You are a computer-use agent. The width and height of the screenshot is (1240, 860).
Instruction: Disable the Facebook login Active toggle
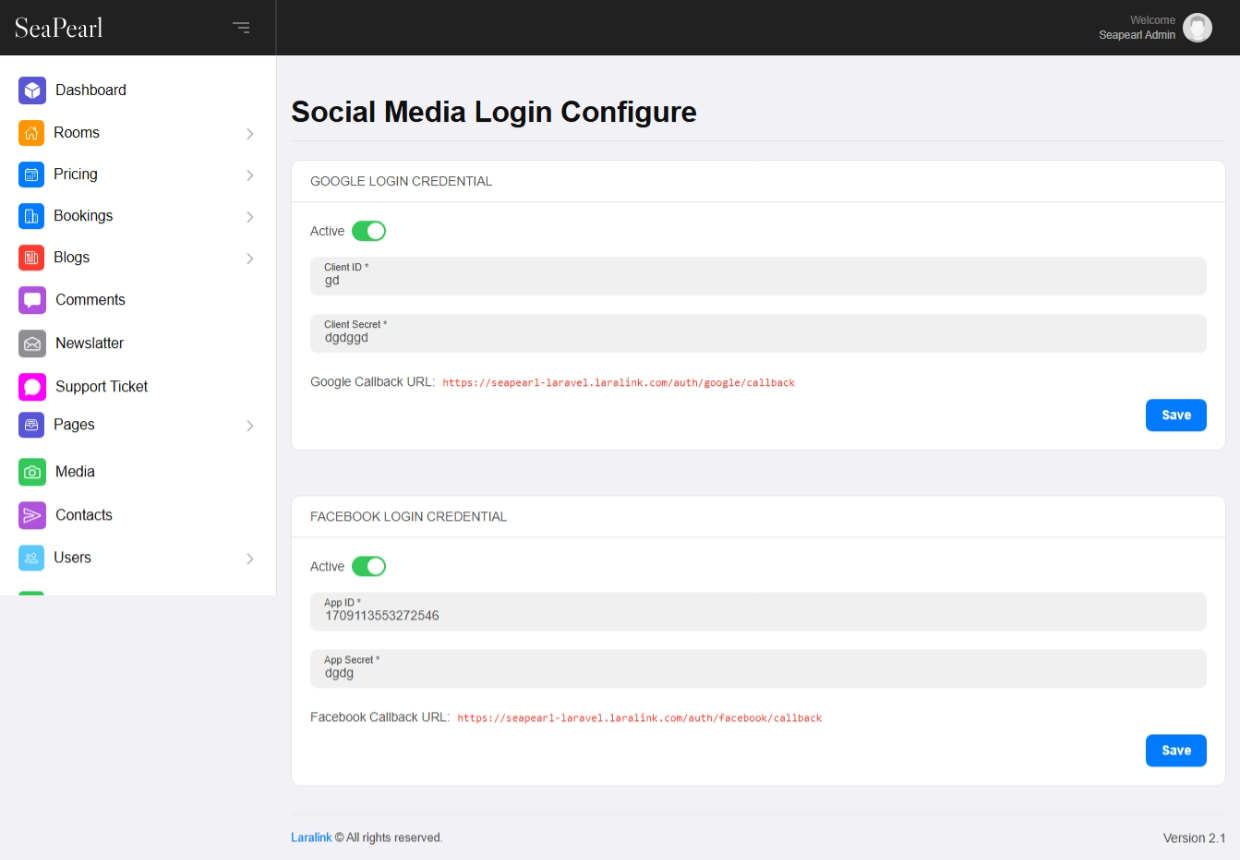368,566
